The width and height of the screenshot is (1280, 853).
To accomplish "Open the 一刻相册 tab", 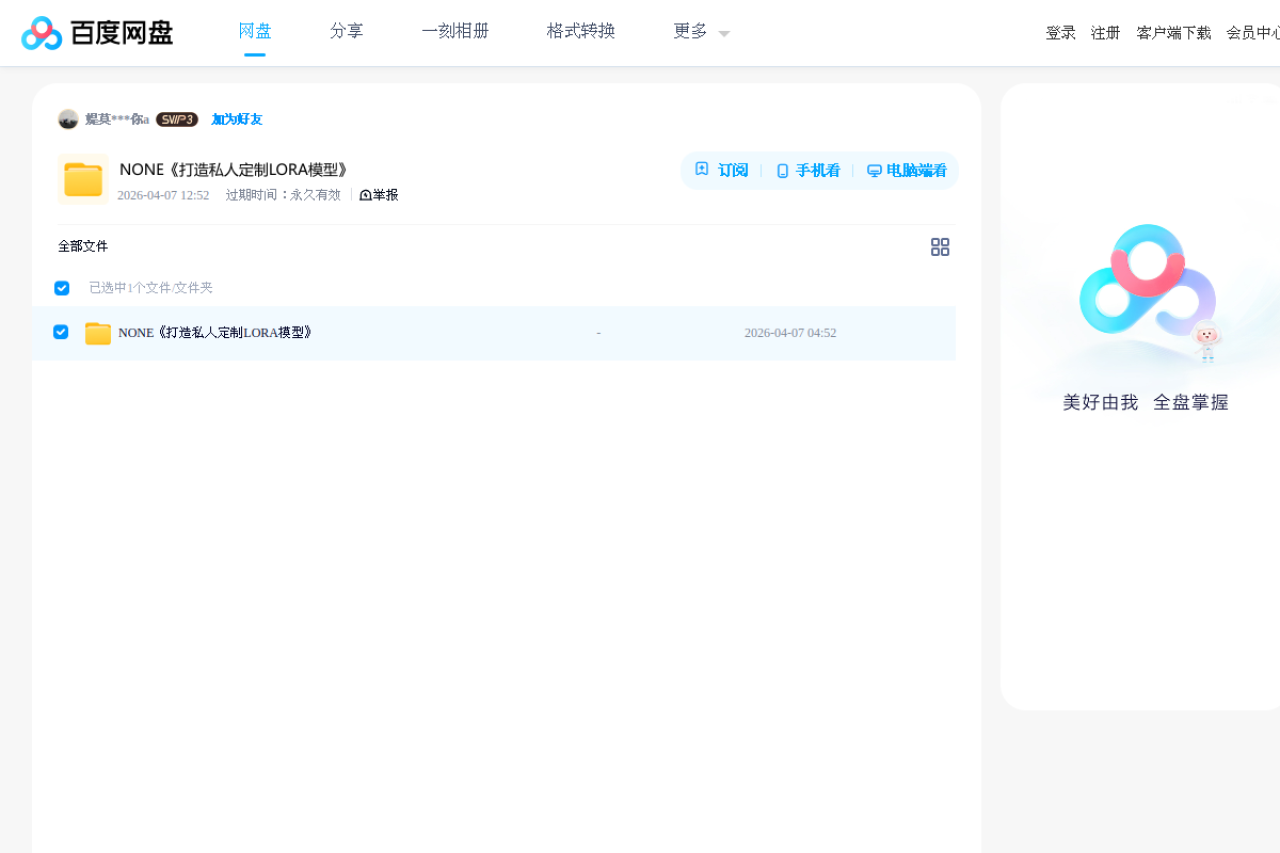I will (x=455, y=30).
